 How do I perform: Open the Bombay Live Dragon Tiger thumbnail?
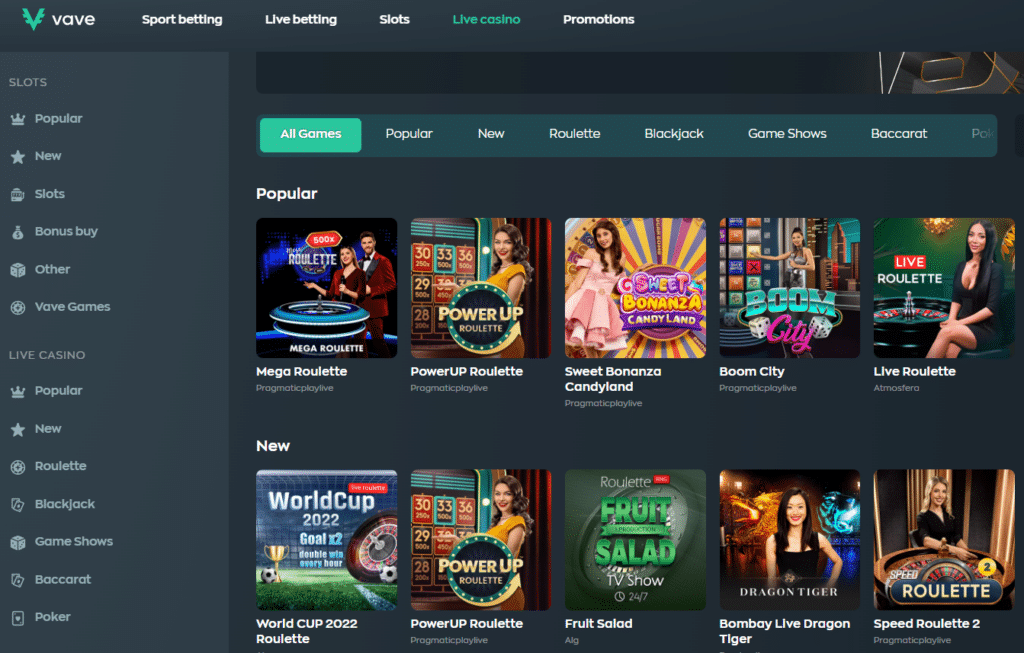pos(790,540)
